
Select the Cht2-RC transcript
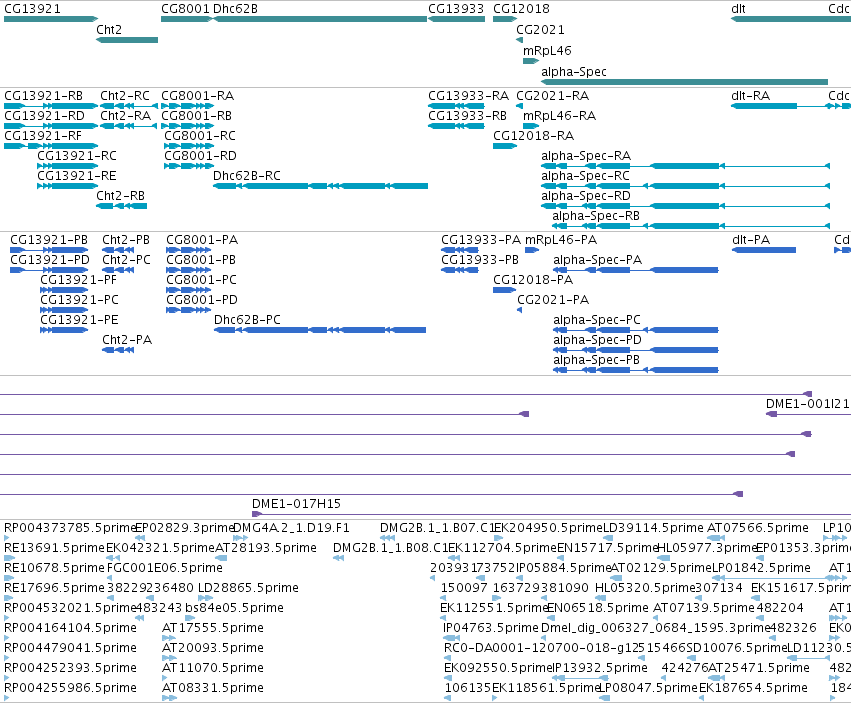(x=129, y=106)
